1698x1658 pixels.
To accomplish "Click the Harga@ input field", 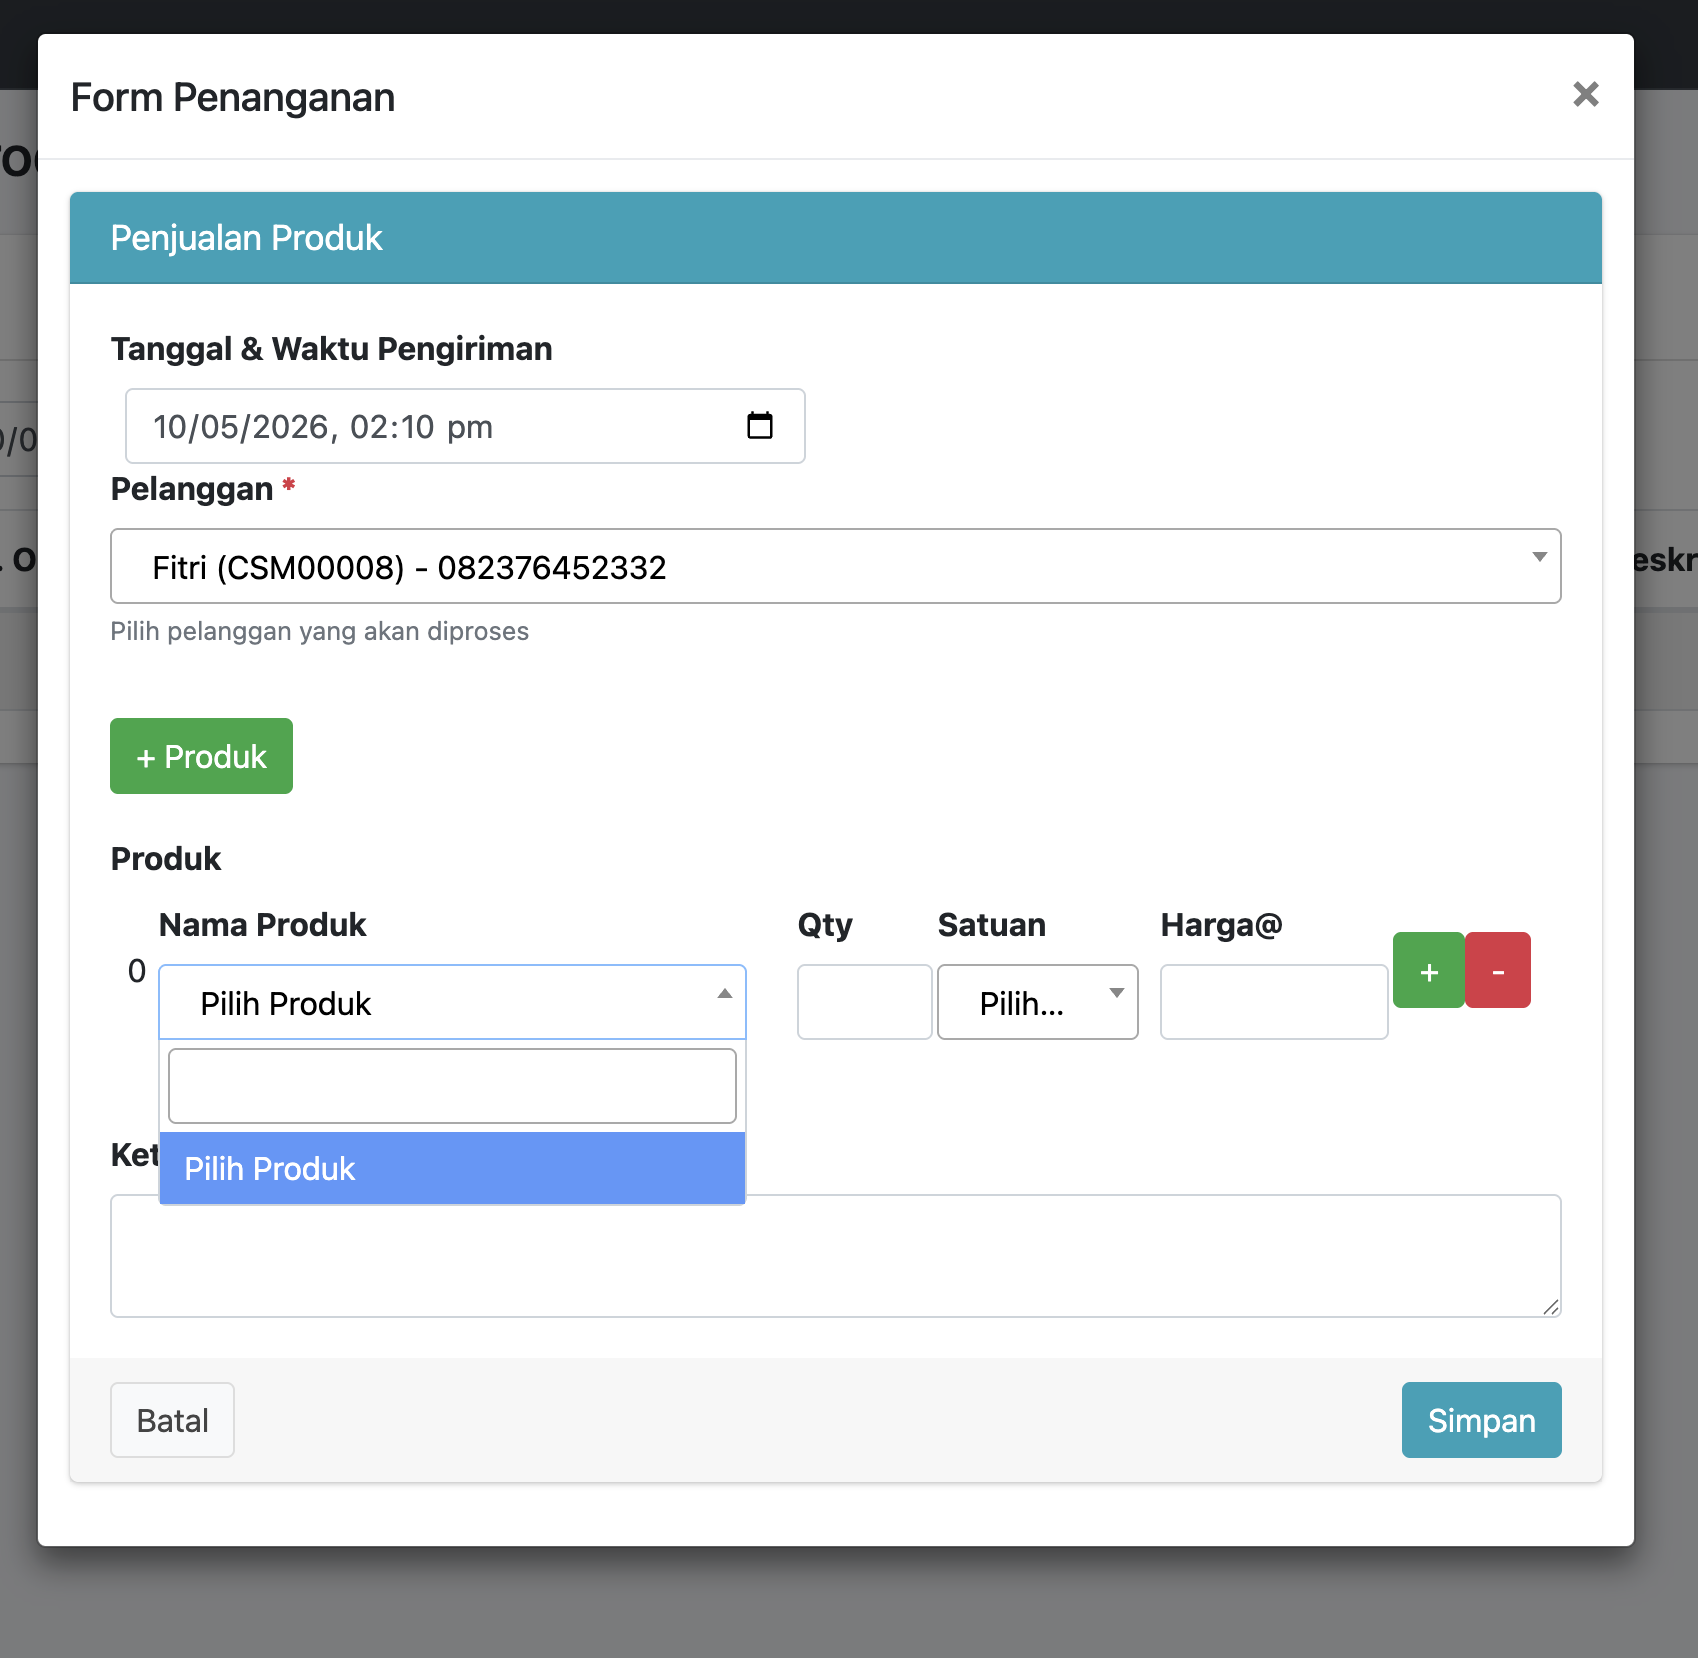I will point(1274,1002).
